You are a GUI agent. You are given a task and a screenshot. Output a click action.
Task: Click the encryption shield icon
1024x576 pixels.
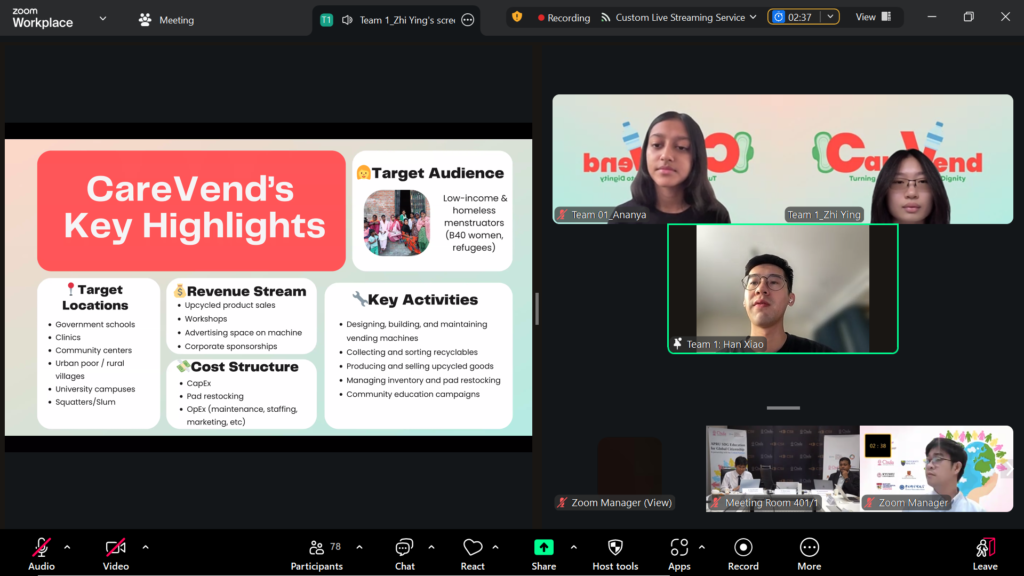pyautogui.click(x=517, y=17)
